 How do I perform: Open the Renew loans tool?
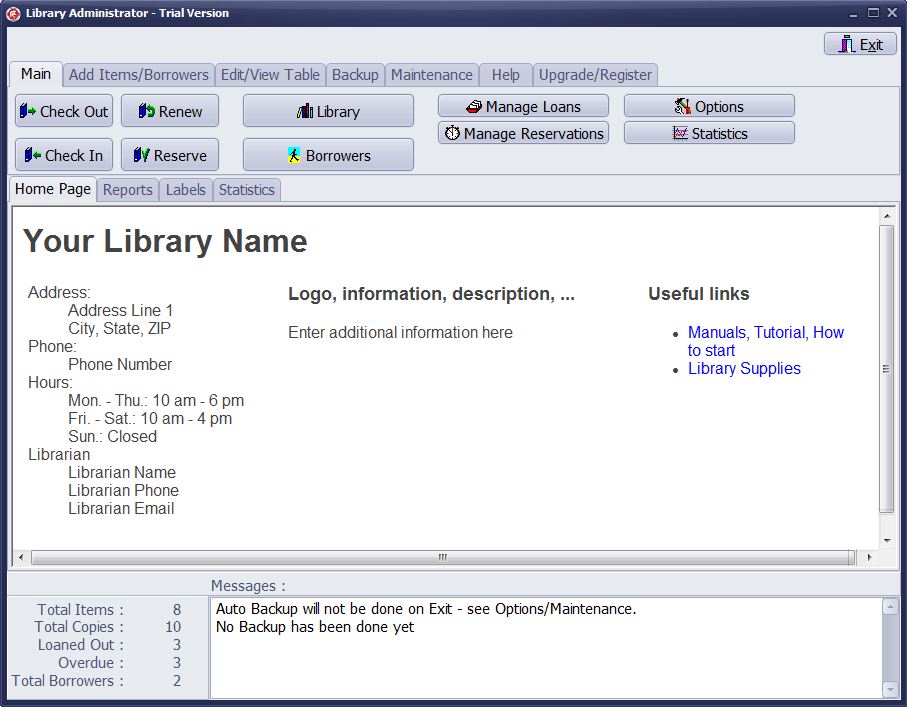(169, 110)
